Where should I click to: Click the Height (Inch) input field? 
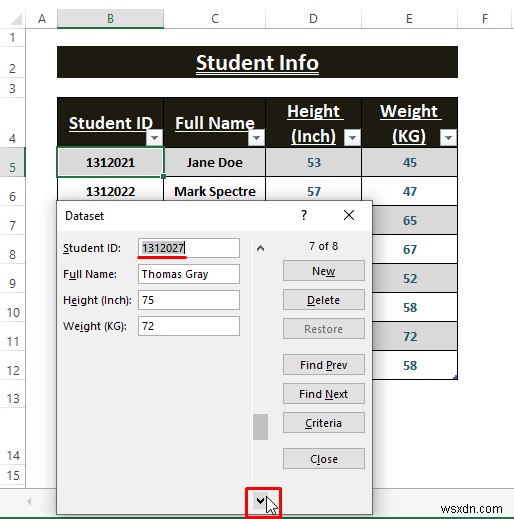tap(189, 300)
